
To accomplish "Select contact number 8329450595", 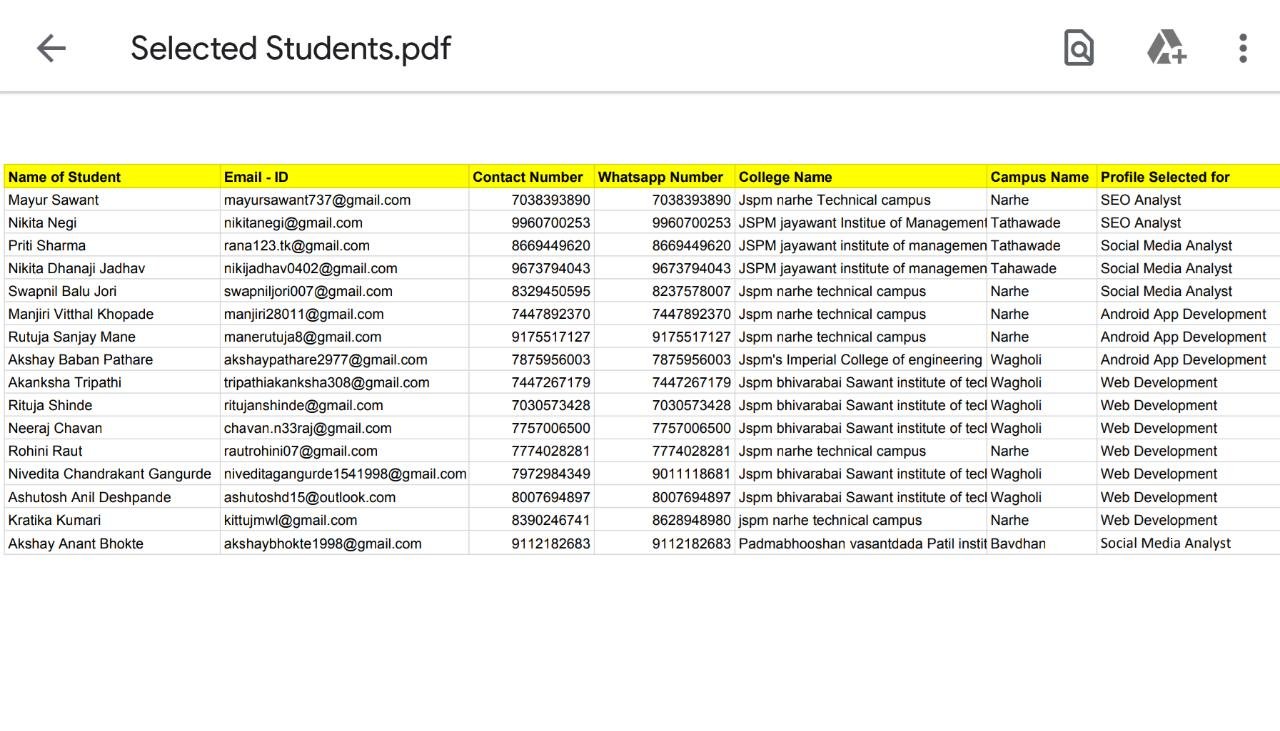I will [551, 291].
